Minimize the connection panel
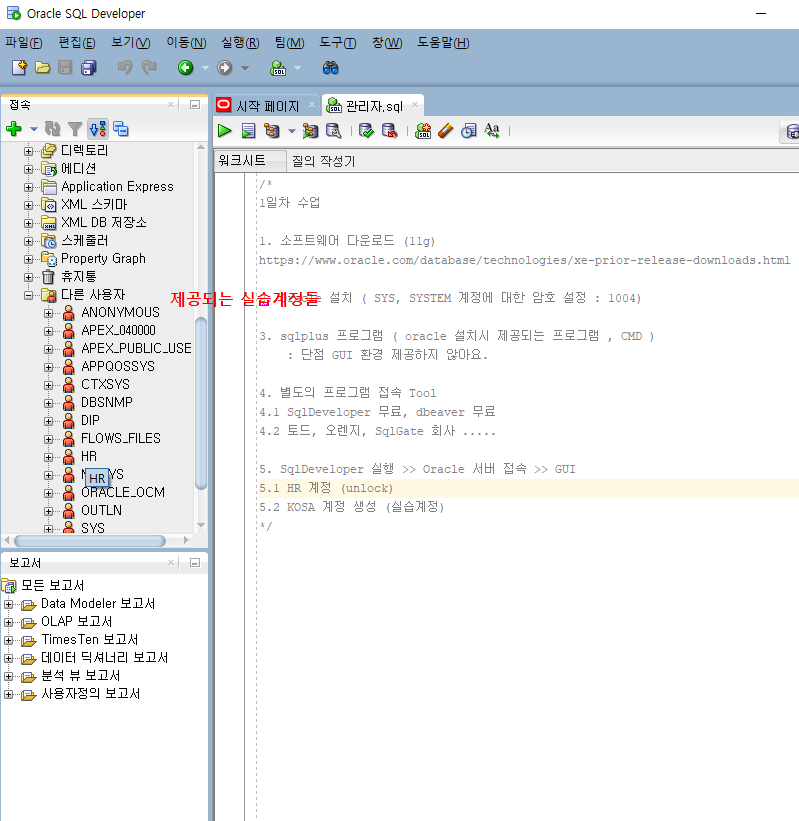Viewport: 799px width, 821px height. click(x=195, y=105)
